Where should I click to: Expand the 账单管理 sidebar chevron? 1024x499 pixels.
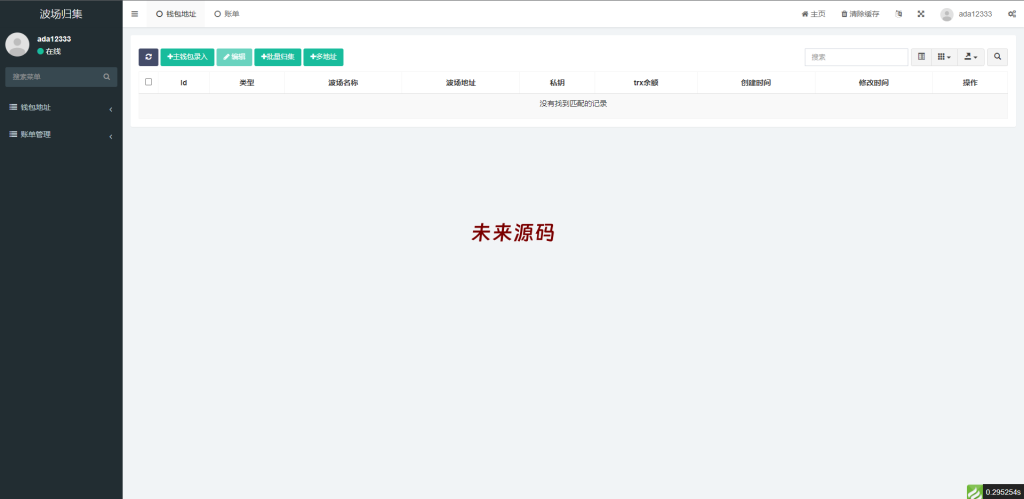[110, 137]
